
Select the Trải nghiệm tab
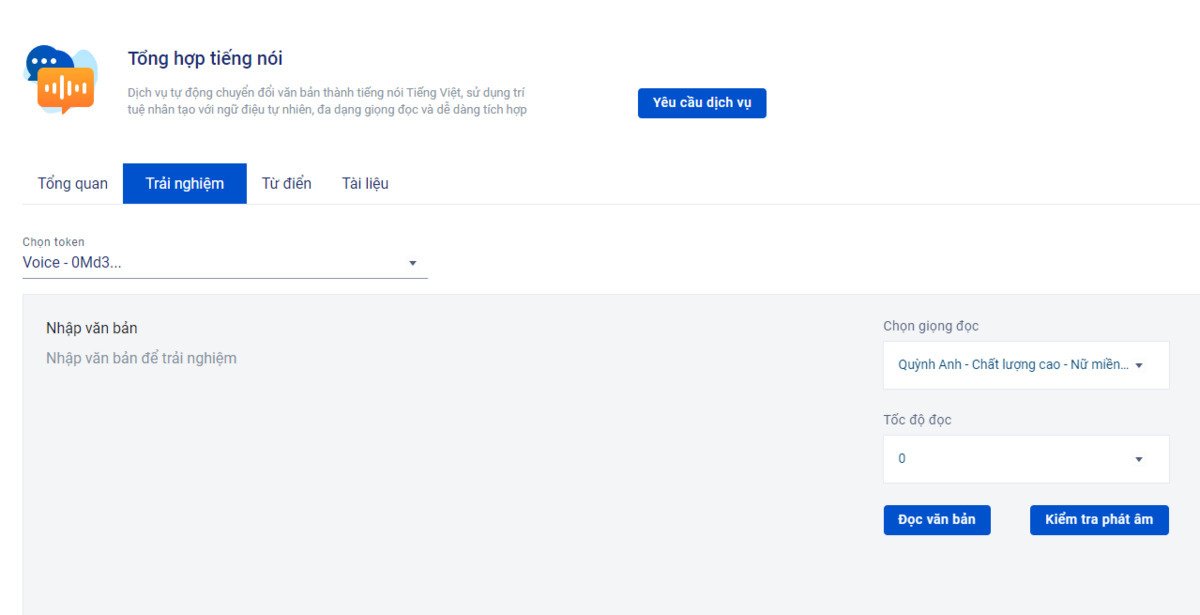pos(184,184)
